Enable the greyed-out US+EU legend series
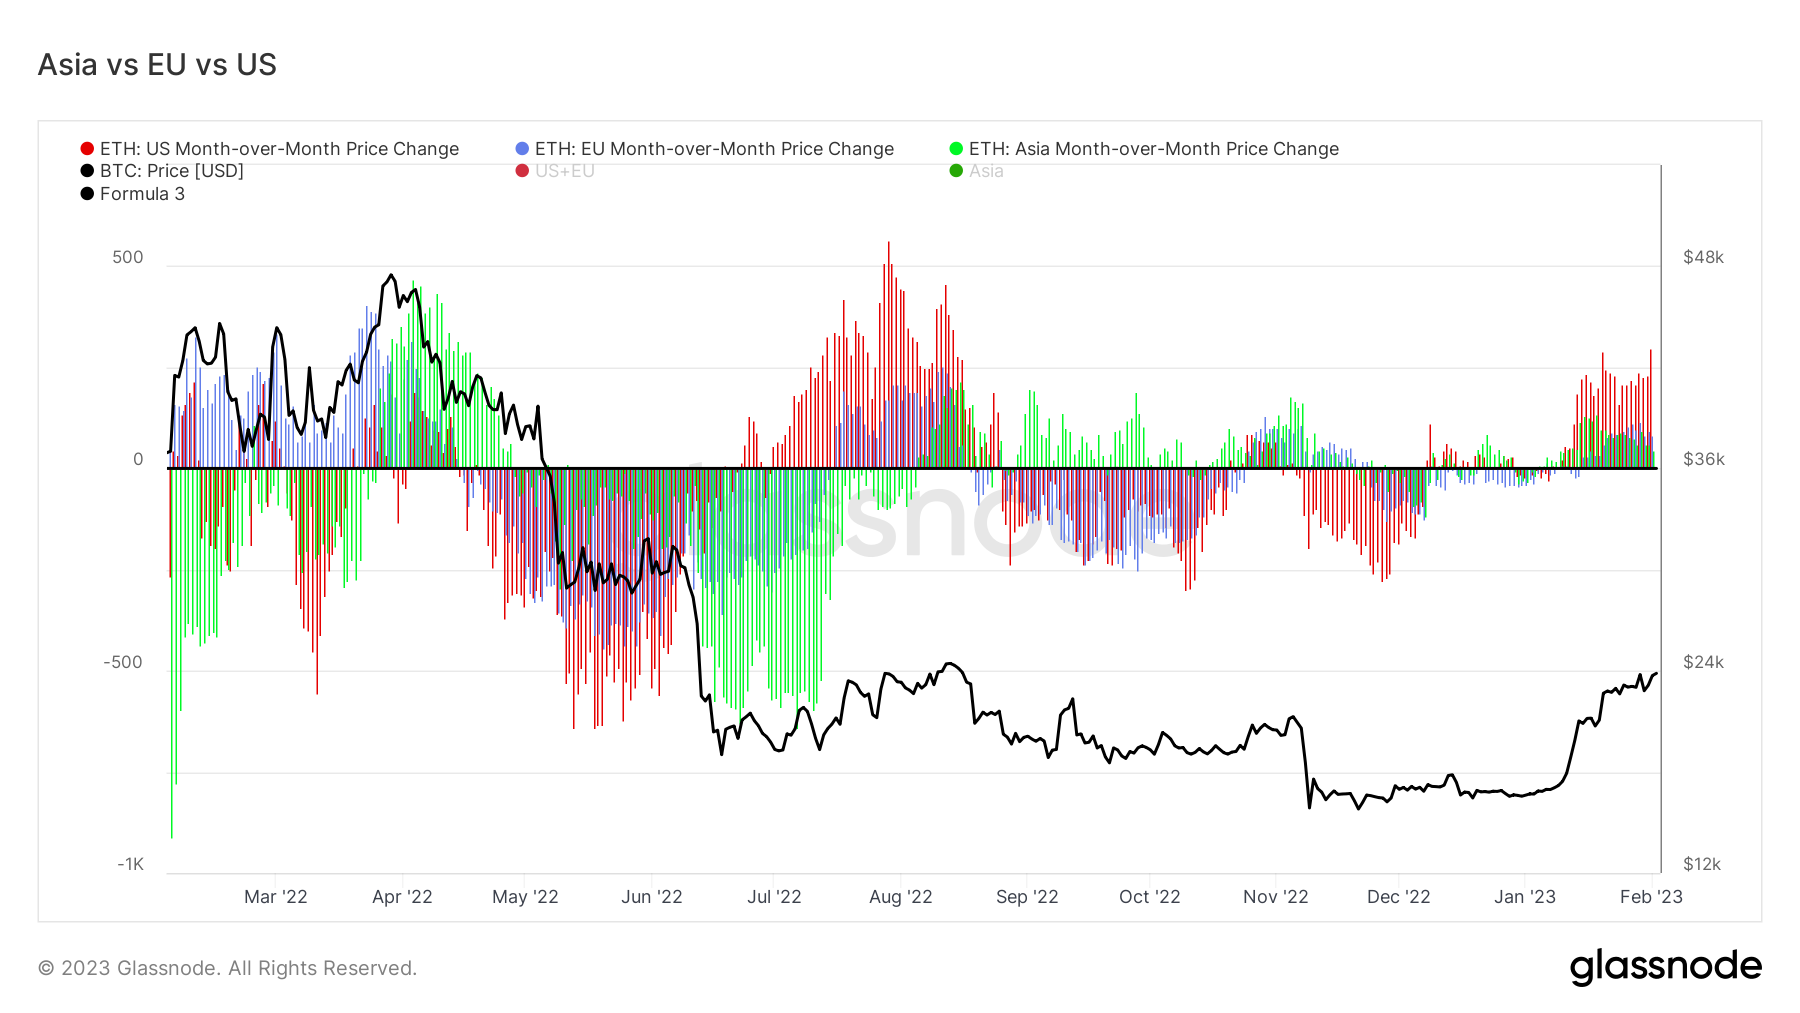The image size is (1800, 1013). coord(564,171)
